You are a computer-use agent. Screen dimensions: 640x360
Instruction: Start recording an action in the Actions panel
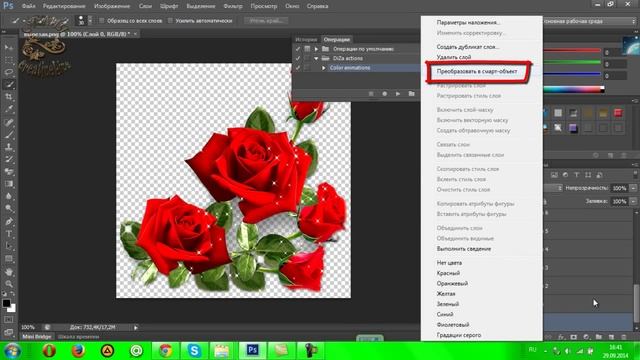coord(384,94)
